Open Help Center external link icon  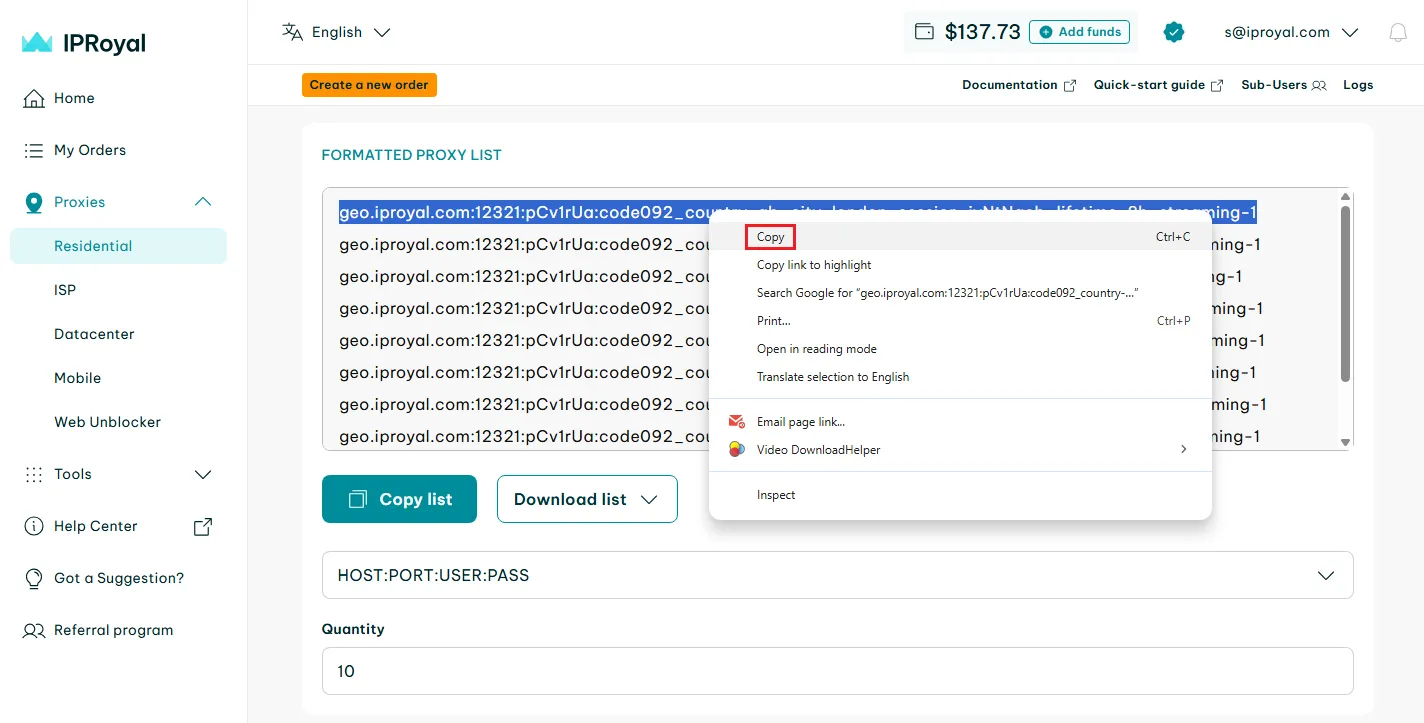[202, 526]
